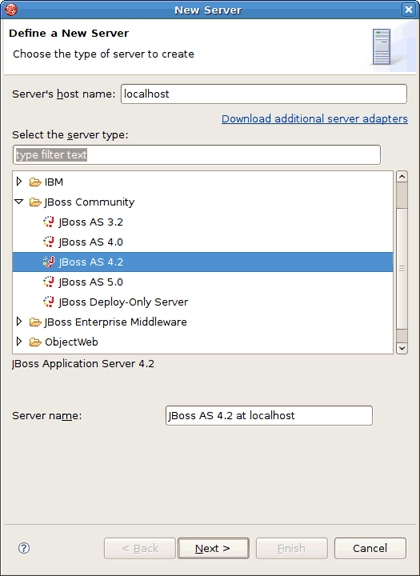Click the server list scroll down arrow
This screenshot has height=576, width=420.
pos(402,348)
